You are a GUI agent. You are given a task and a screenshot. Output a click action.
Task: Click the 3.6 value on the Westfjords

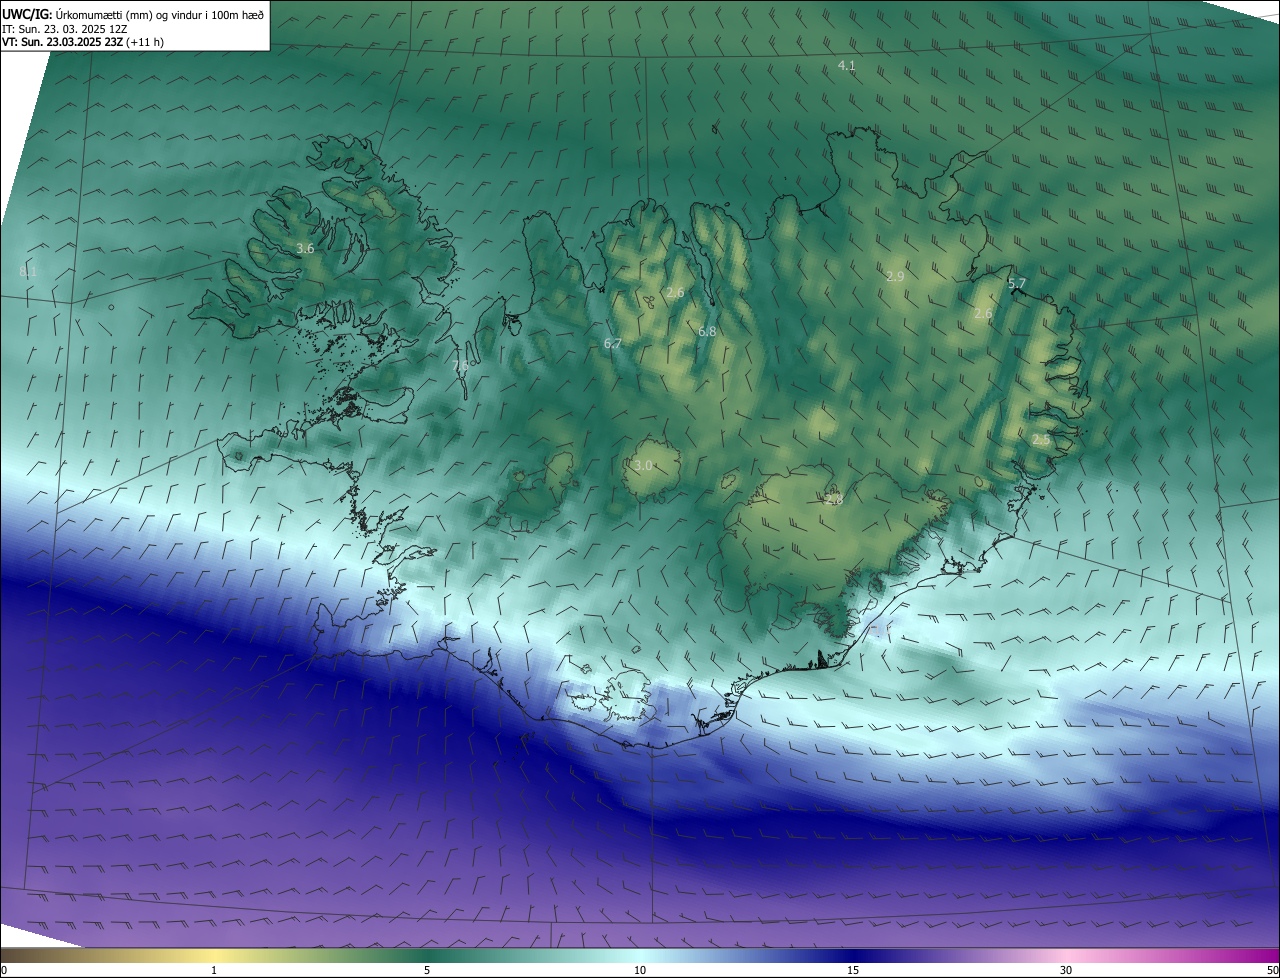tap(306, 248)
